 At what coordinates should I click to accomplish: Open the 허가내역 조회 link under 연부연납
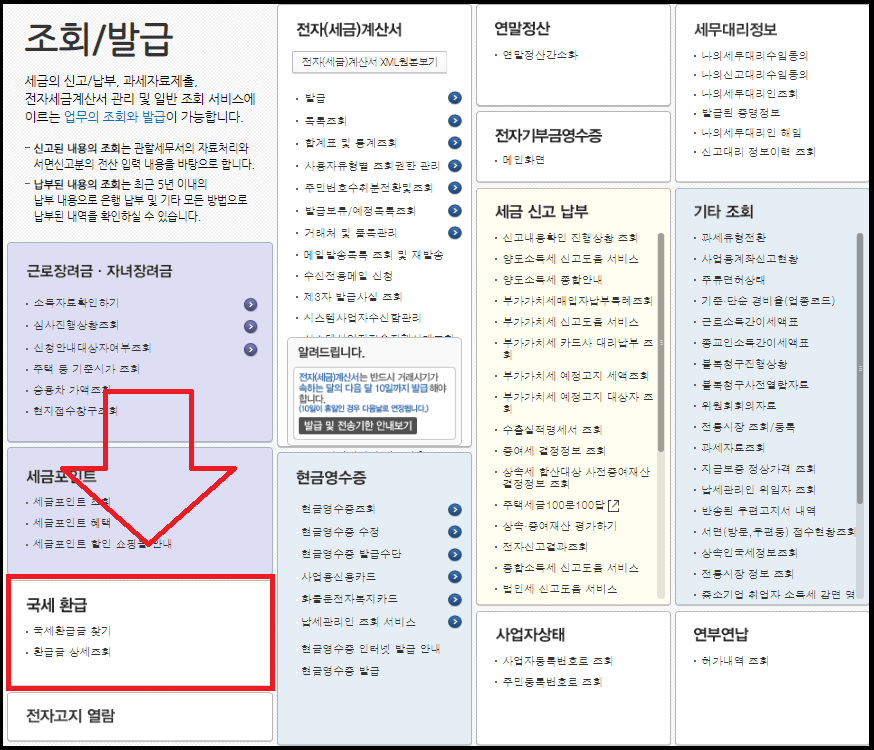(735, 661)
